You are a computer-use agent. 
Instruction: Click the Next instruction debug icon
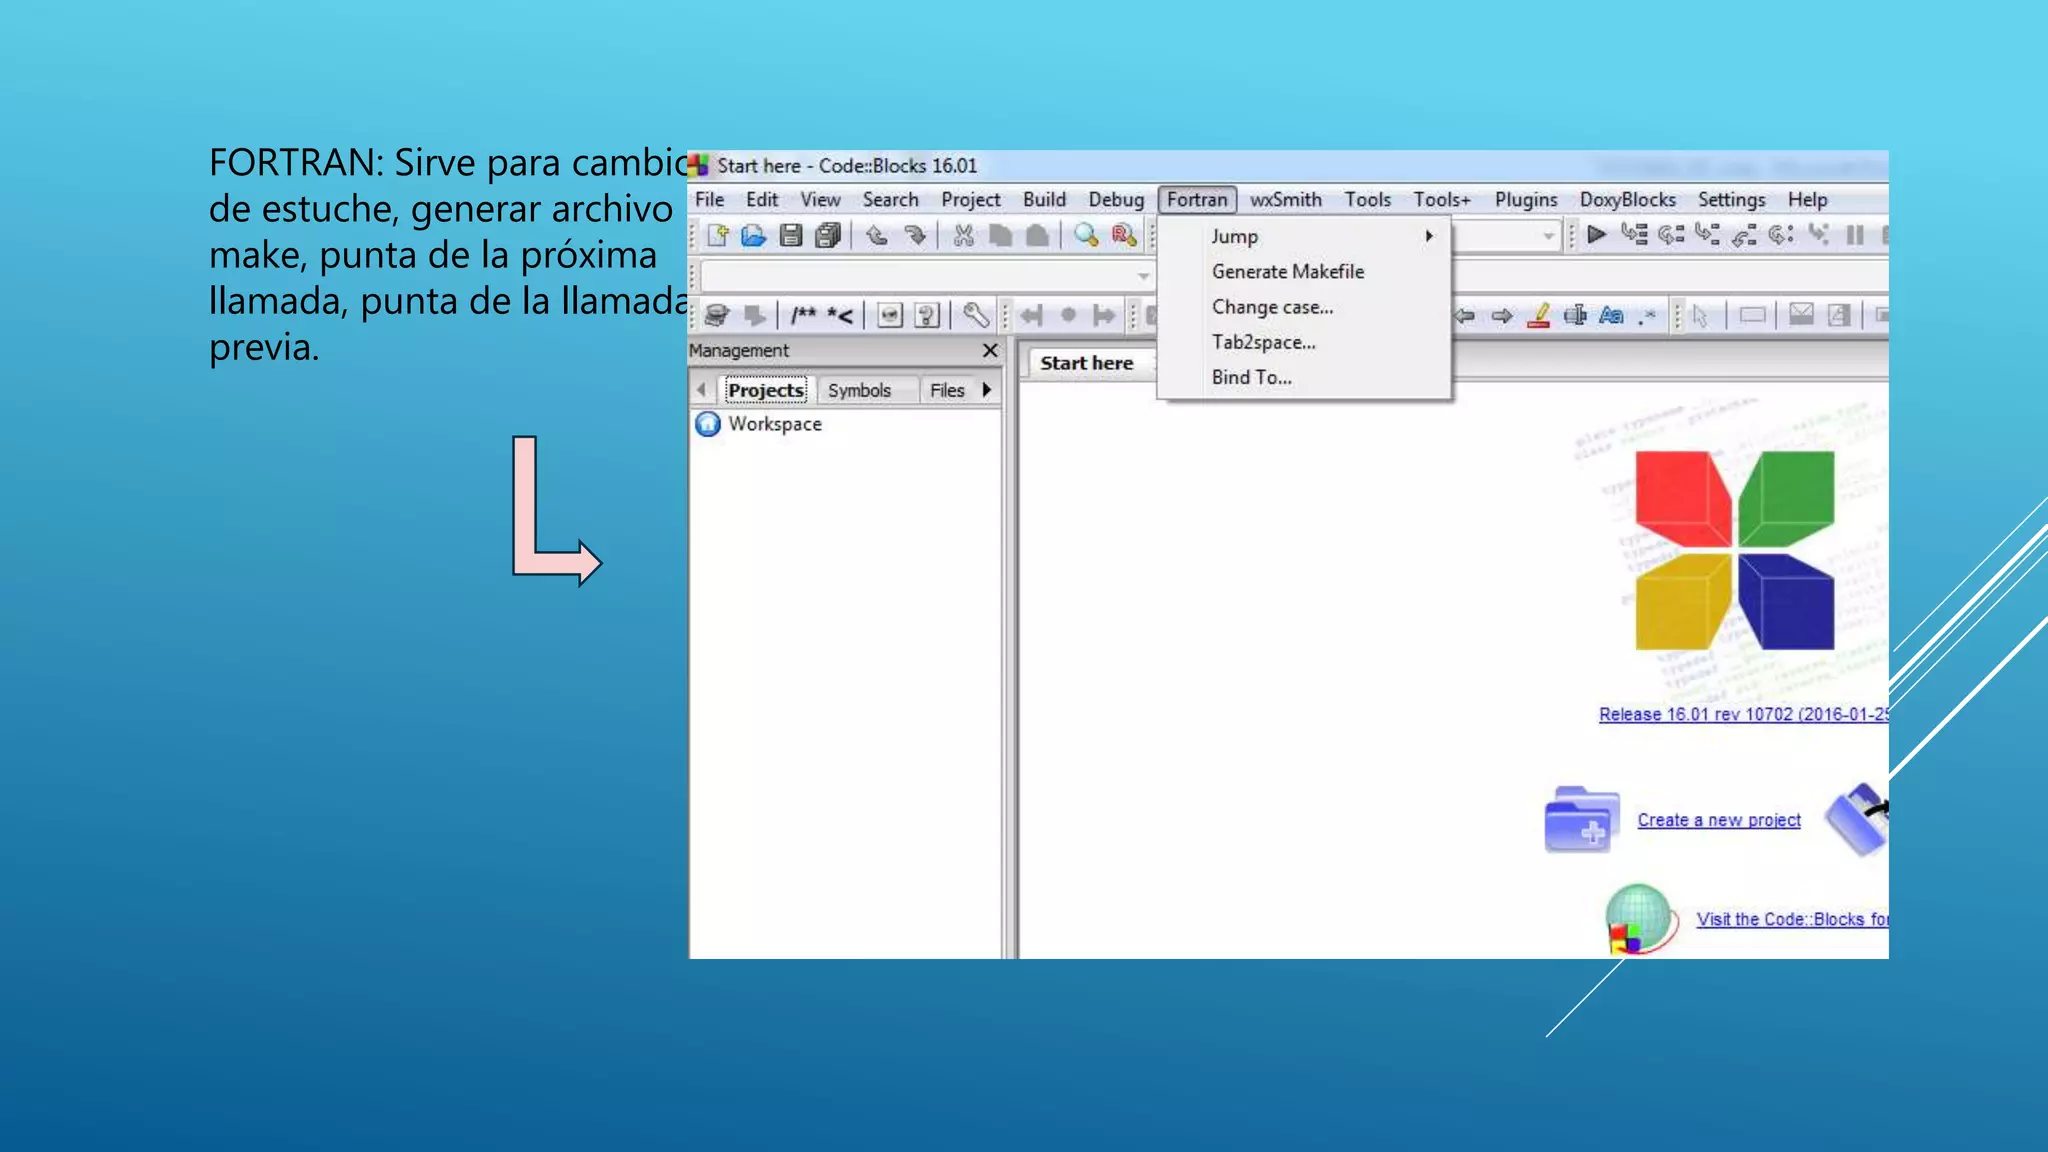(1781, 235)
